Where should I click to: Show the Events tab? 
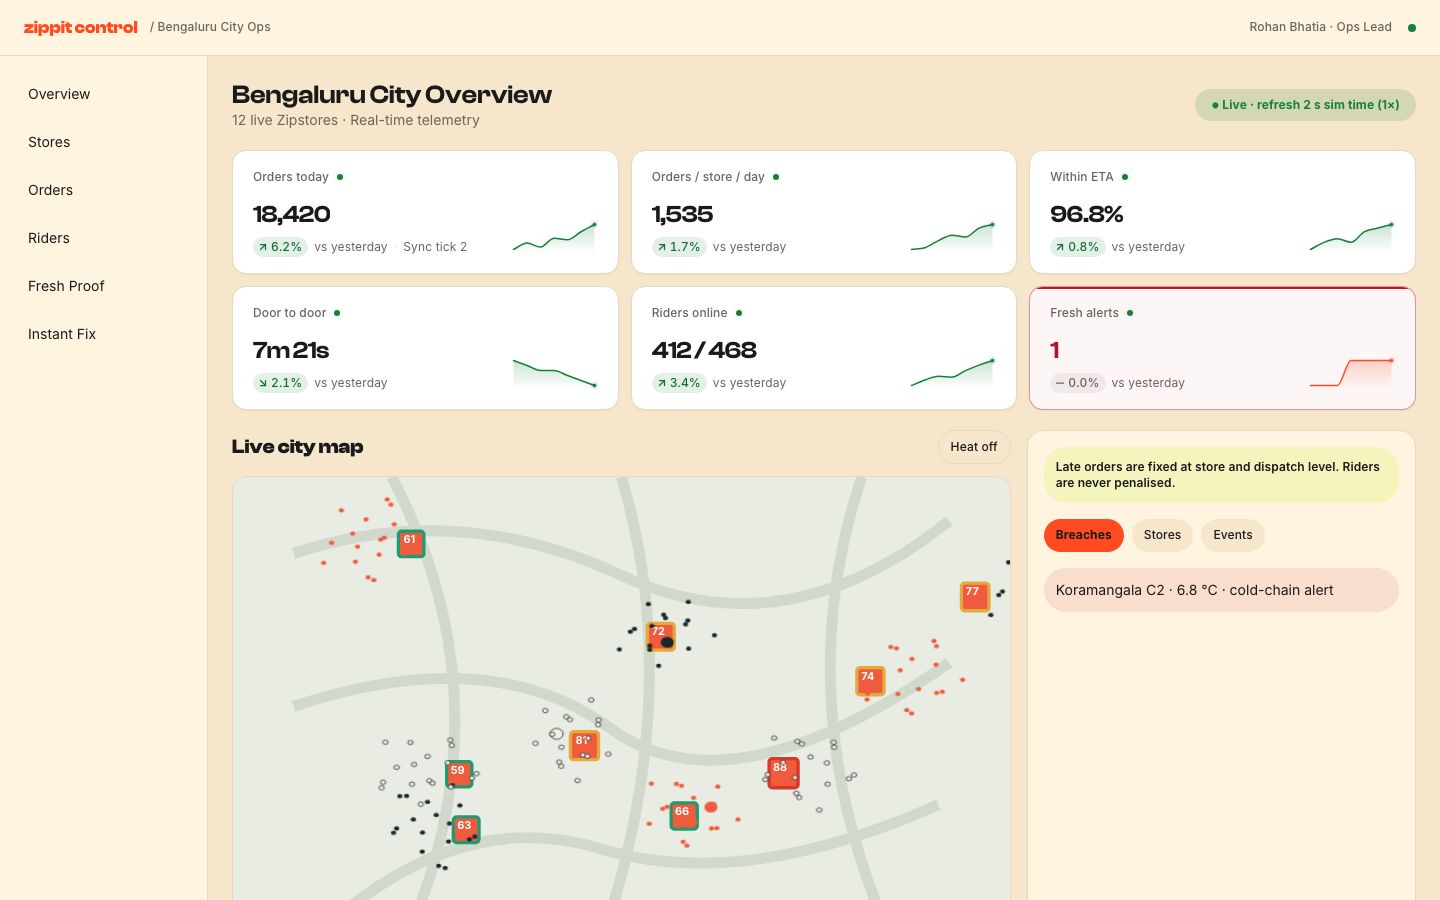[x=1233, y=535]
